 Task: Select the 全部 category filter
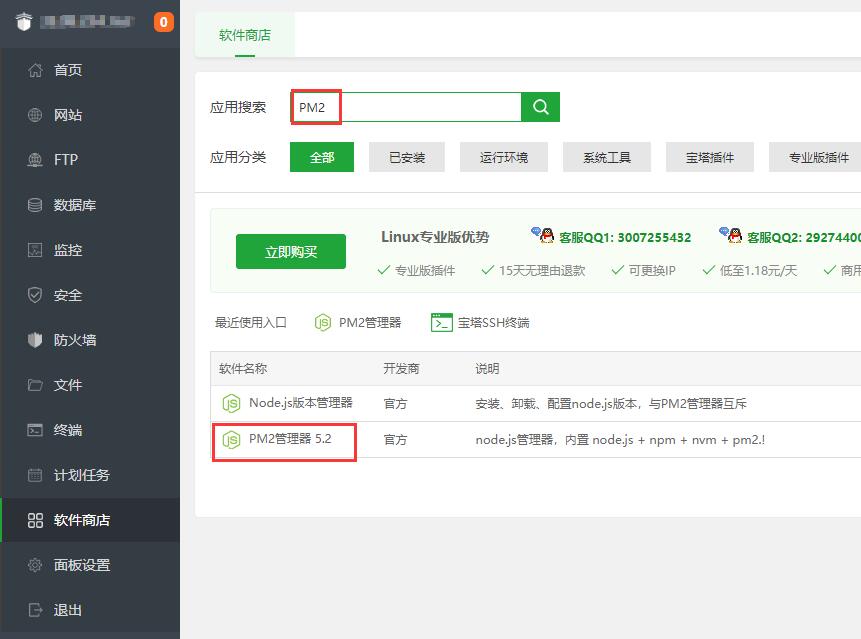click(x=322, y=157)
